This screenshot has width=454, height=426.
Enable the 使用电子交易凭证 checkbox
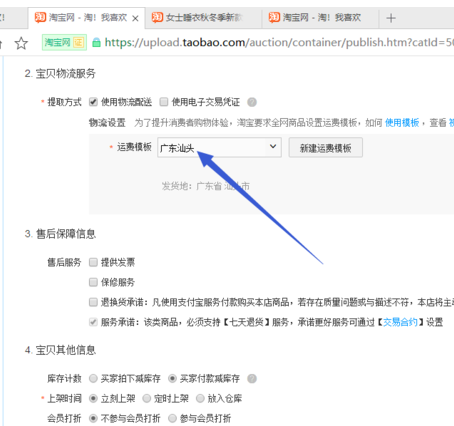coord(164,102)
